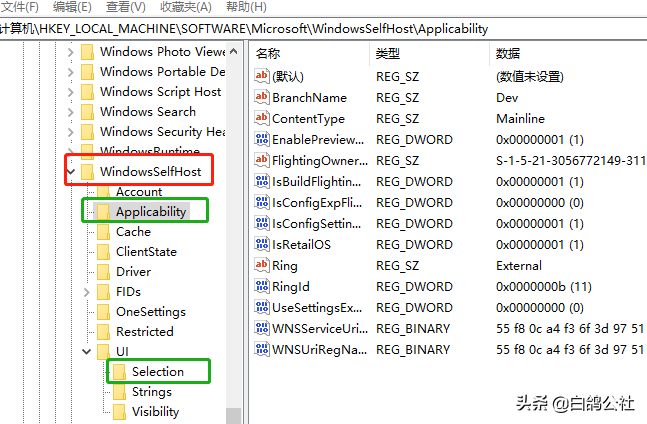This screenshot has width=647, height=424.
Task: Click the tree pane vertical scrollbar track
Action: click(234, 231)
